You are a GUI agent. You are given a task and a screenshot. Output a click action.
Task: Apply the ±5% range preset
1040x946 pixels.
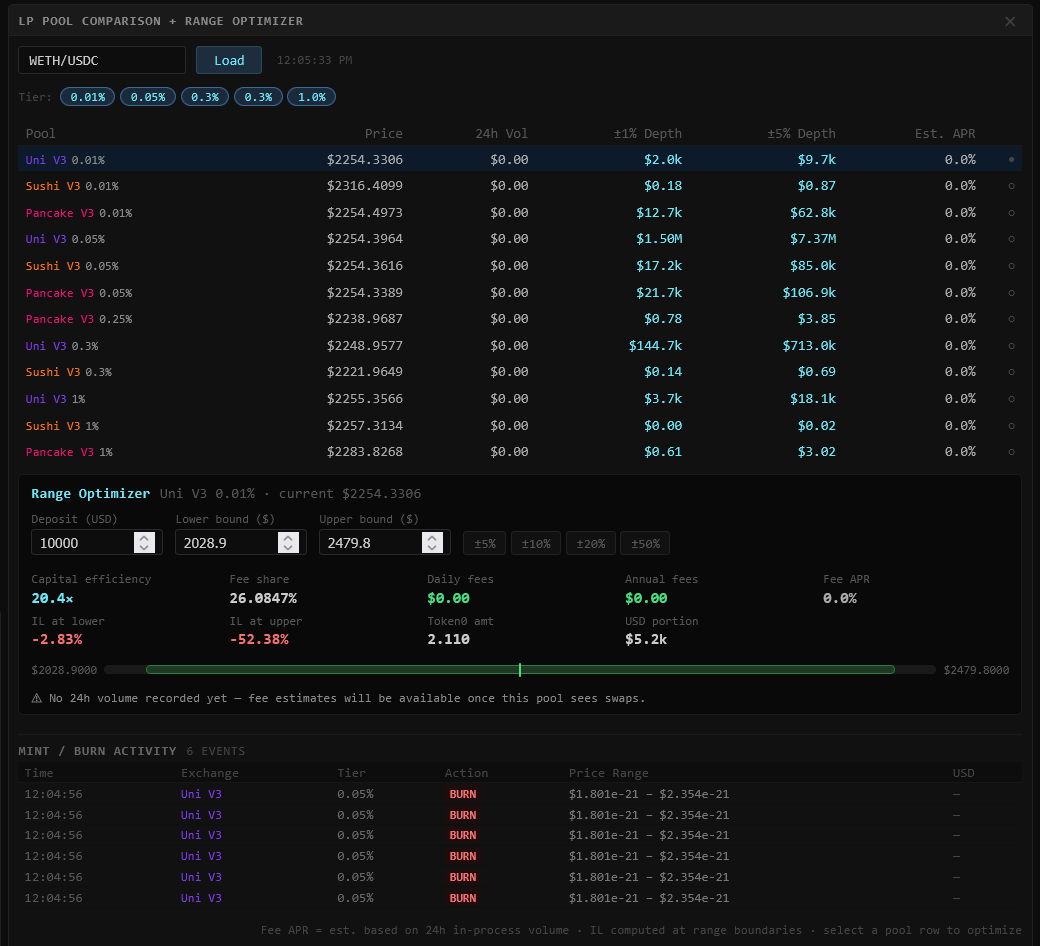tap(484, 543)
